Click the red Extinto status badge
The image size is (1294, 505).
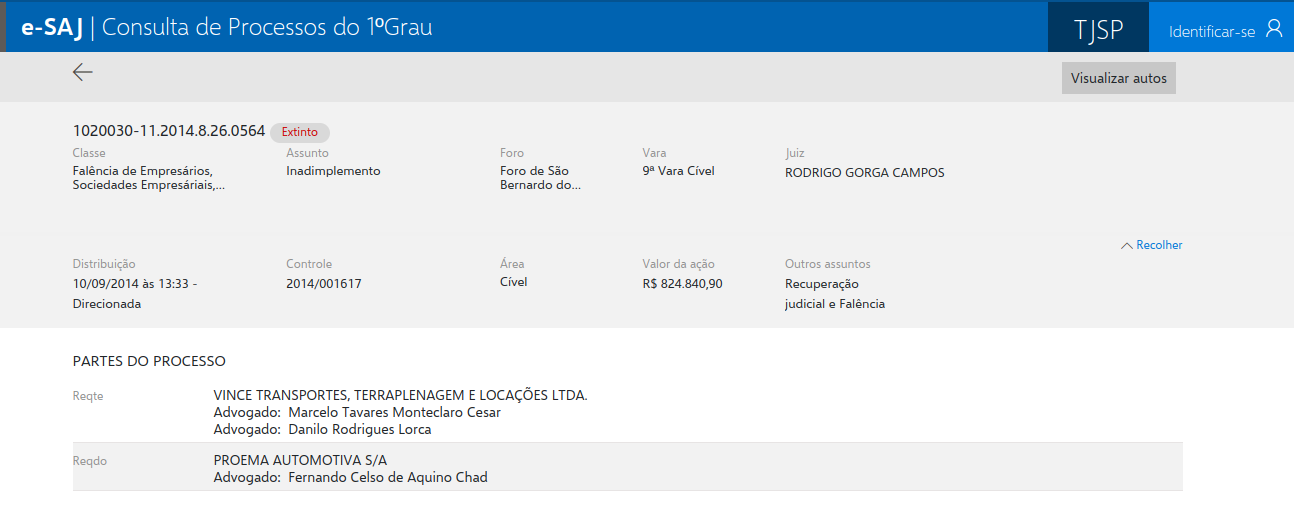[299, 132]
